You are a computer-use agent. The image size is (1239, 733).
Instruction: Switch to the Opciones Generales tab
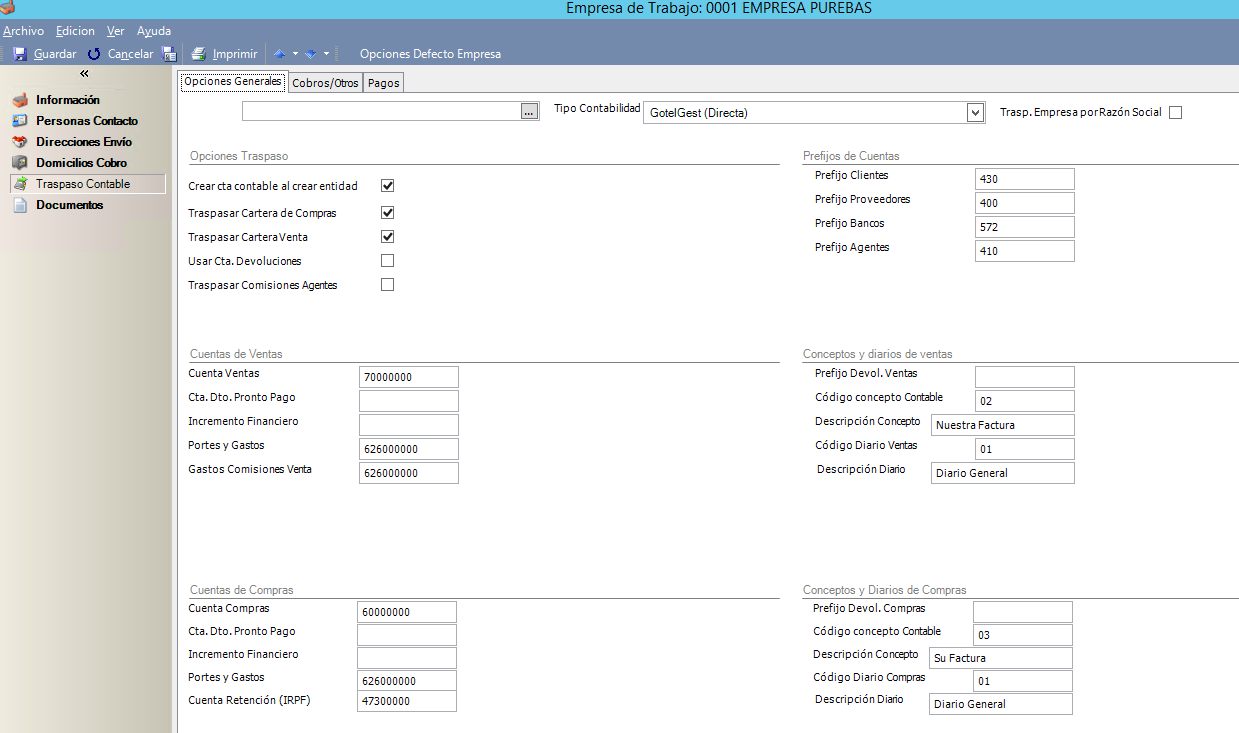click(x=233, y=82)
